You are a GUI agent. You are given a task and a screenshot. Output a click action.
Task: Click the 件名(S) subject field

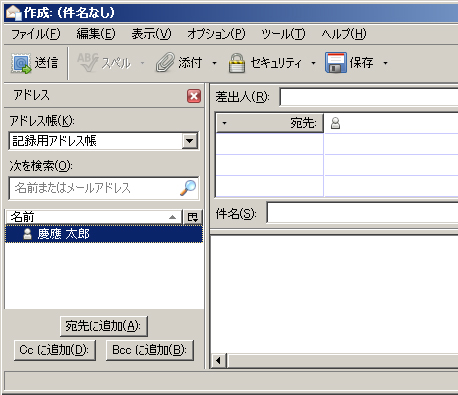362,213
